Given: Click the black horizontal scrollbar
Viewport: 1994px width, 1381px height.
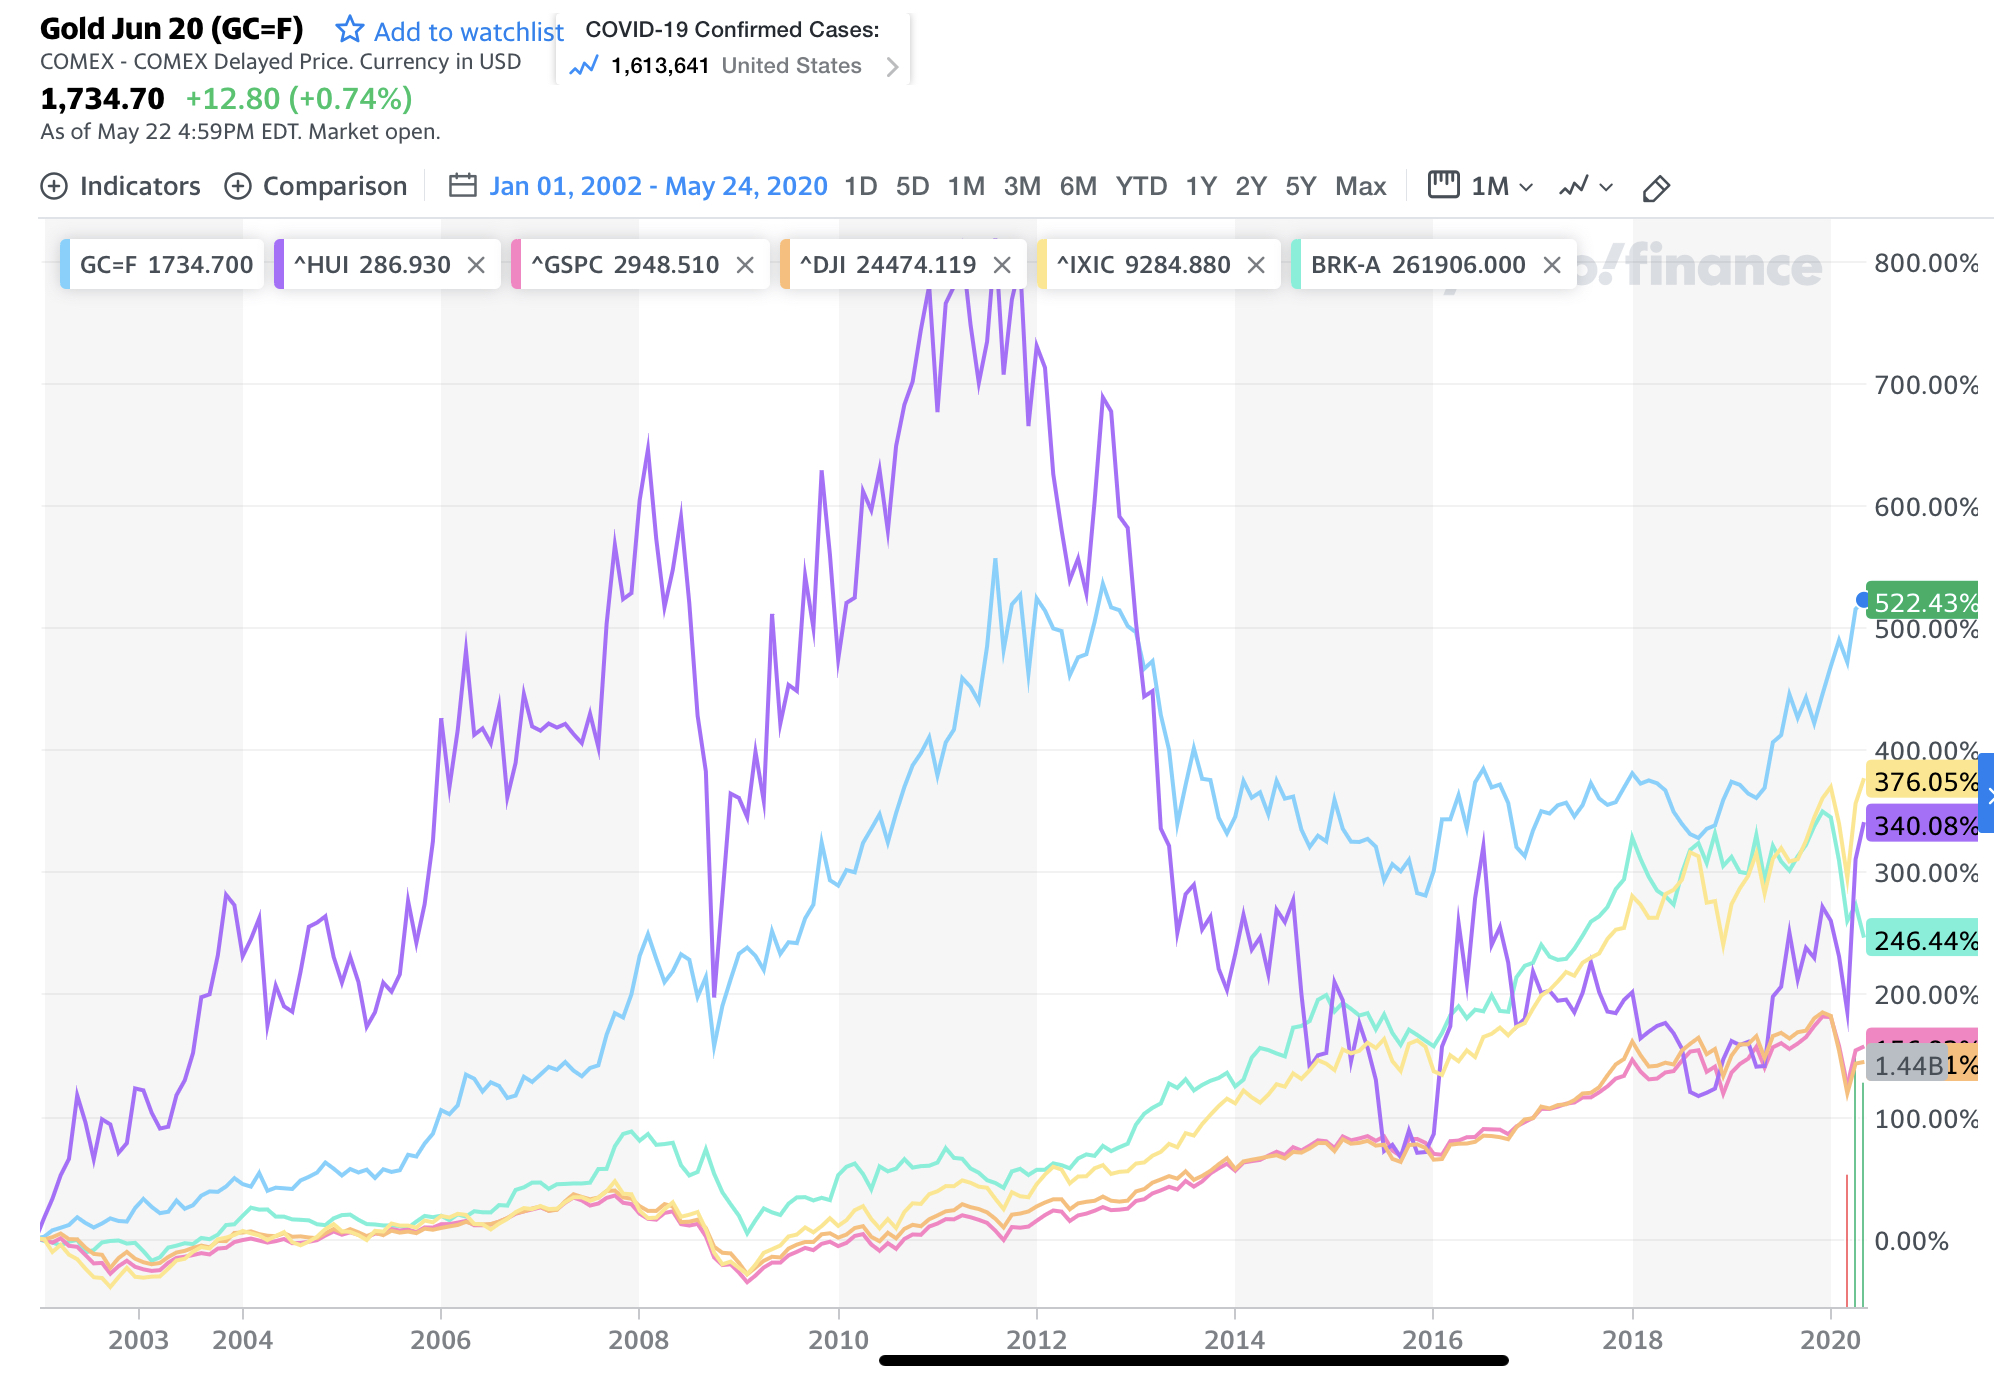Looking at the screenshot, I should [1192, 1360].
